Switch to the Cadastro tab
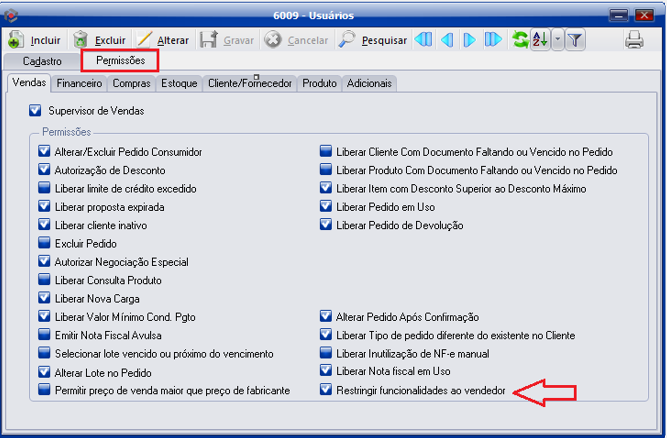Viewport: 667px width, 438px height. coord(42,61)
